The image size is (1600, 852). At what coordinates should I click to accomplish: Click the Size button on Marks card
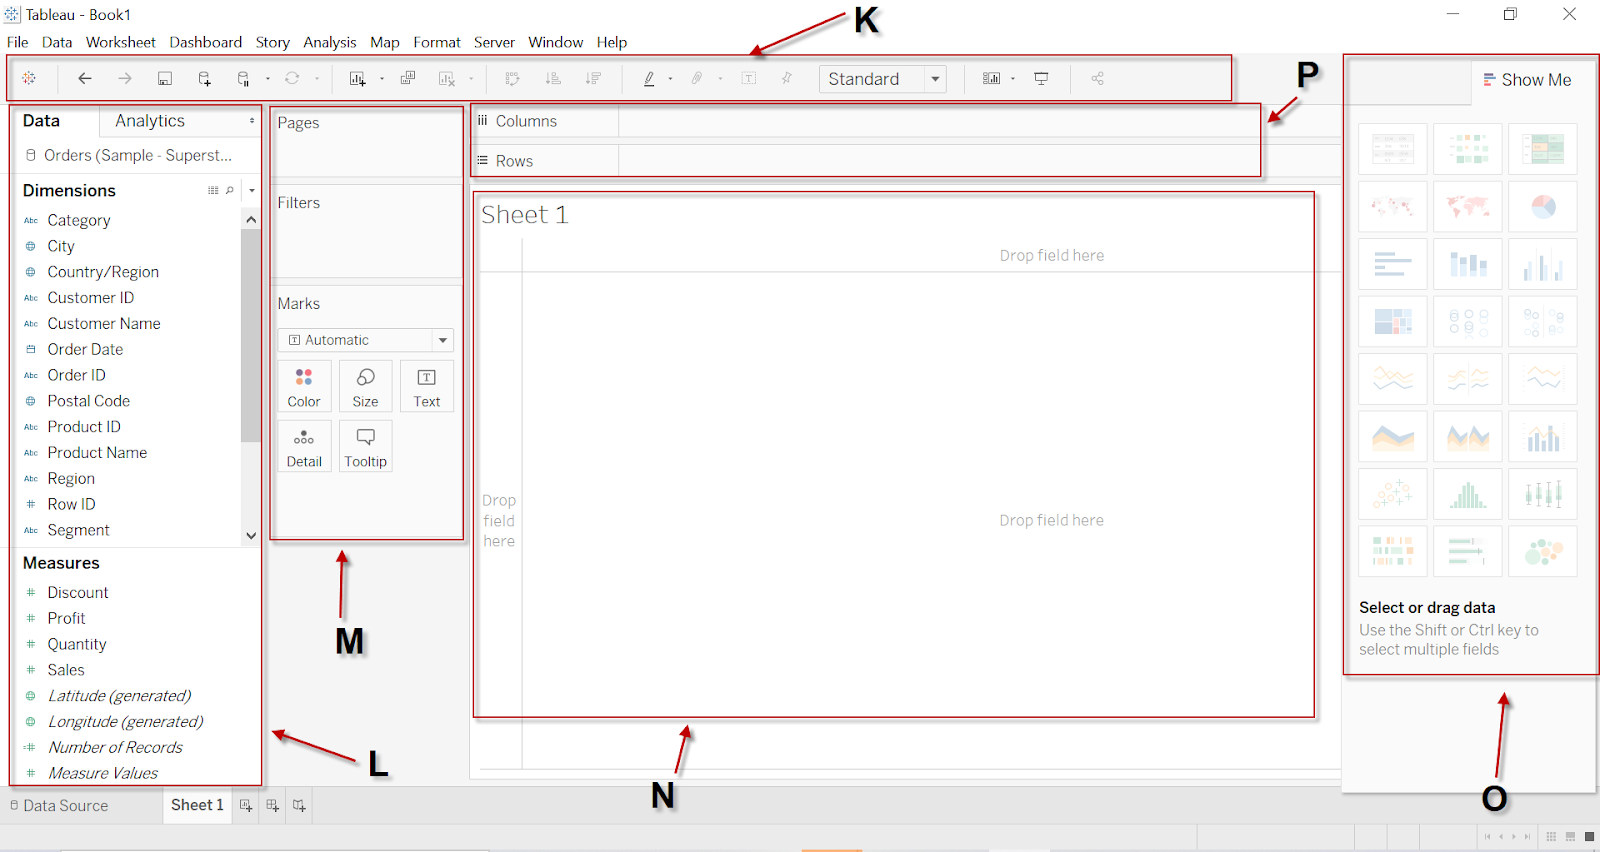tap(366, 387)
